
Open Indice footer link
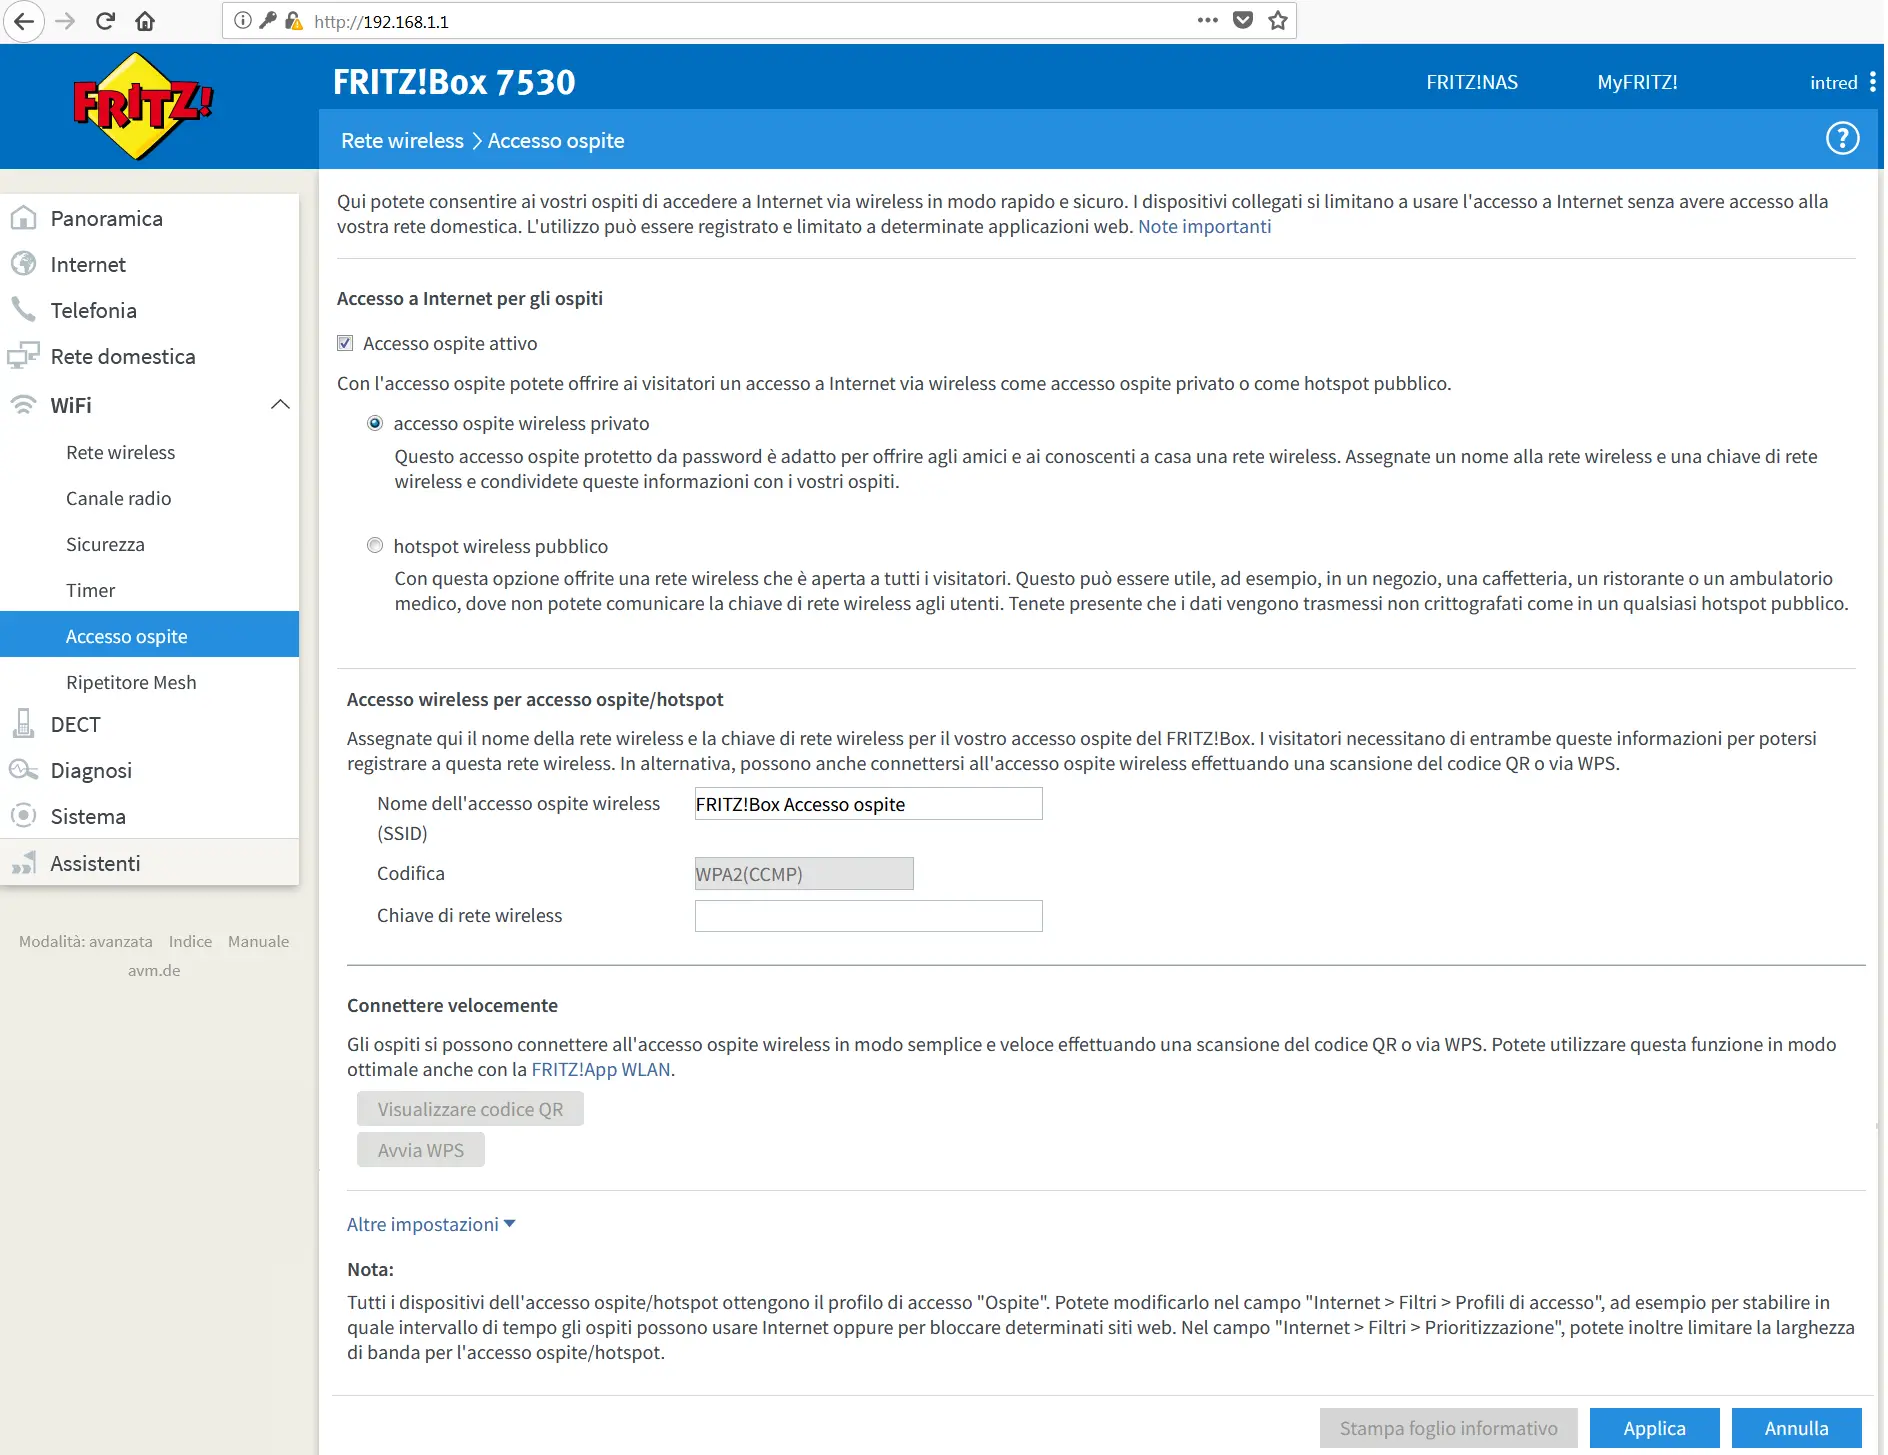click(190, 941)
